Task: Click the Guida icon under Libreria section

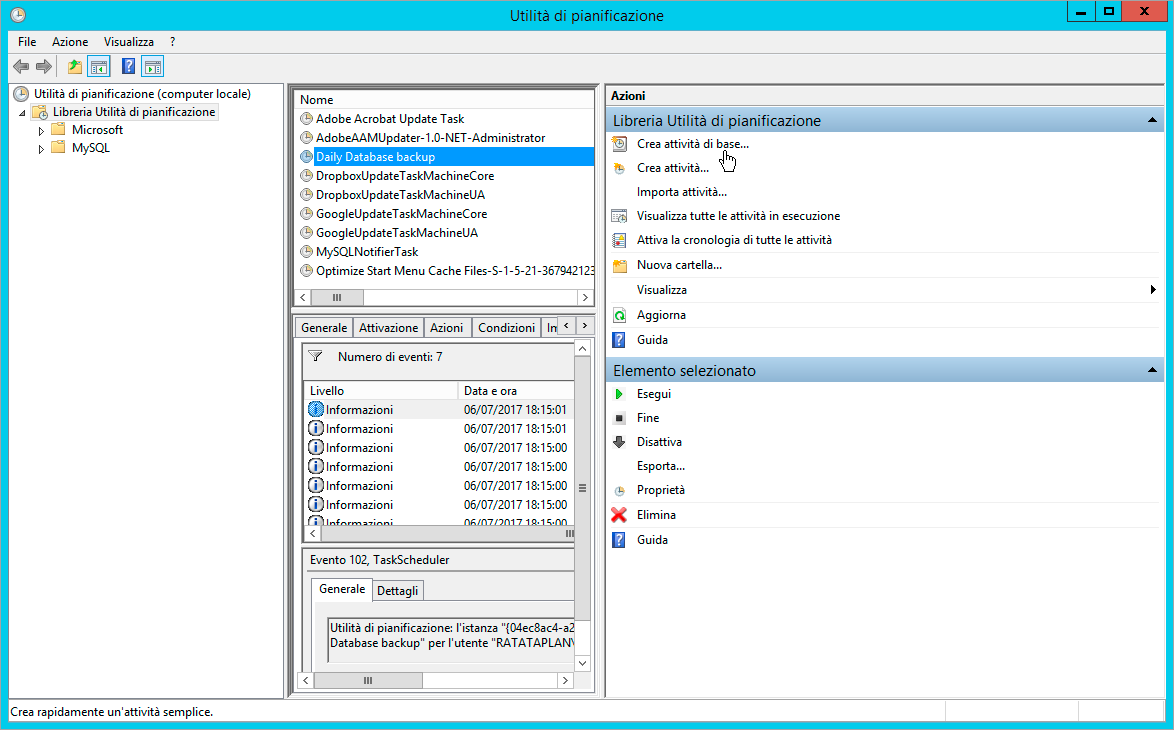Action: click(x=619, y=340)
